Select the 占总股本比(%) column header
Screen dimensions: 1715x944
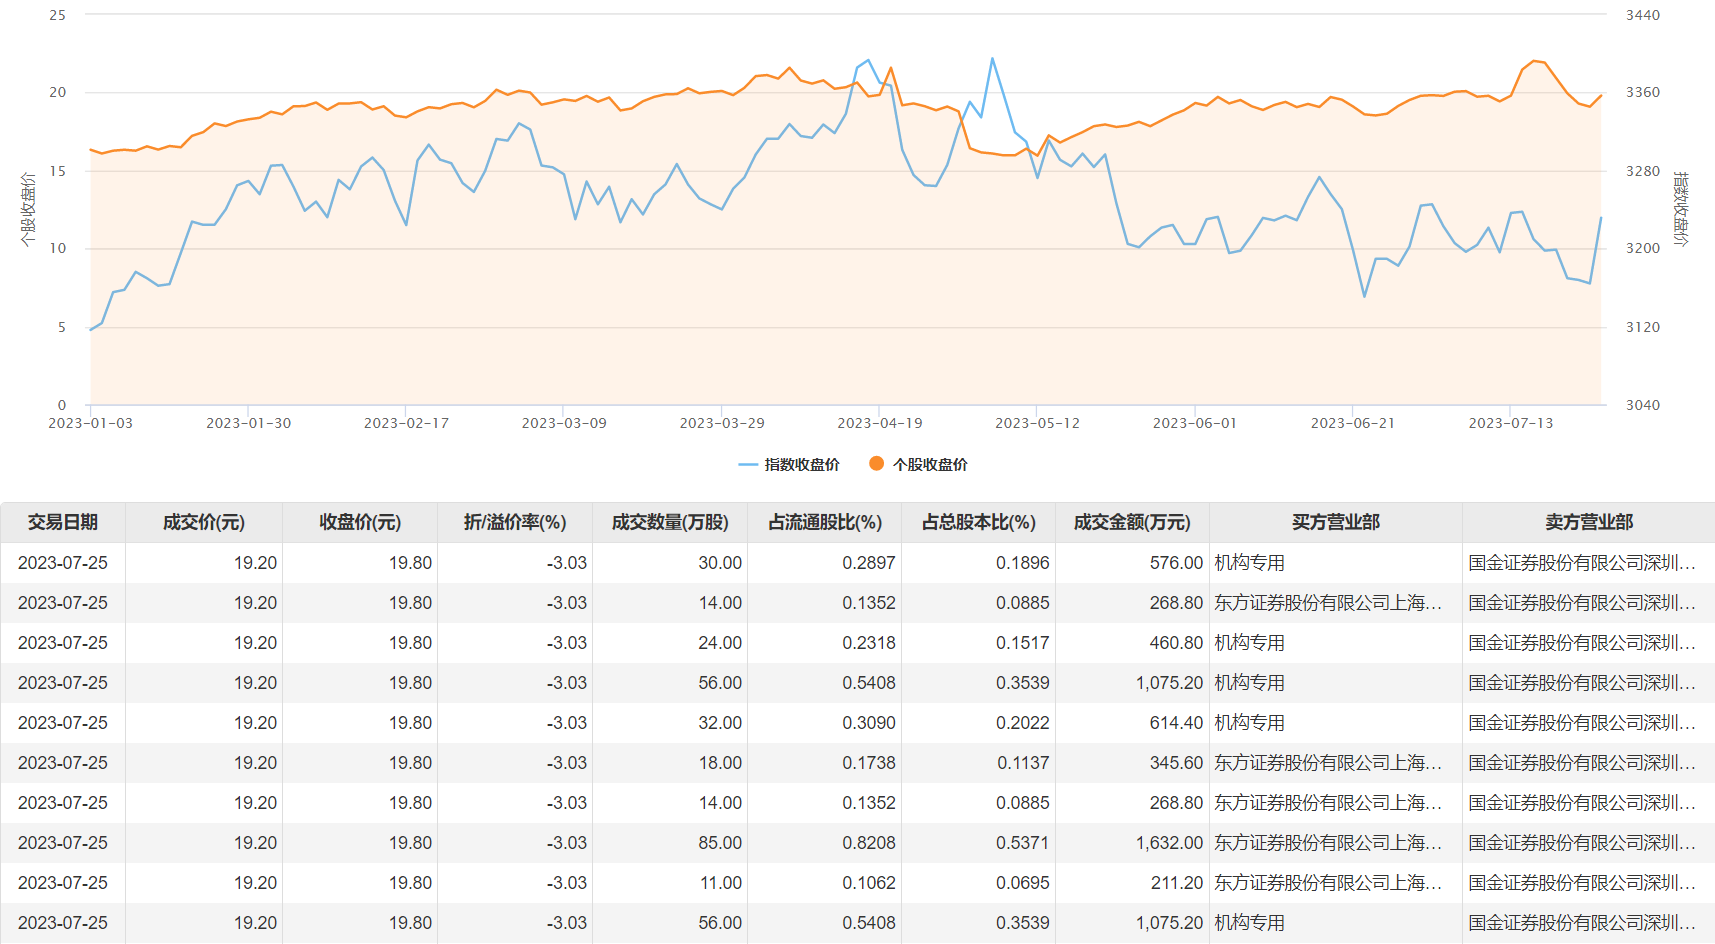pyautogui.click(x=979, y=522)
